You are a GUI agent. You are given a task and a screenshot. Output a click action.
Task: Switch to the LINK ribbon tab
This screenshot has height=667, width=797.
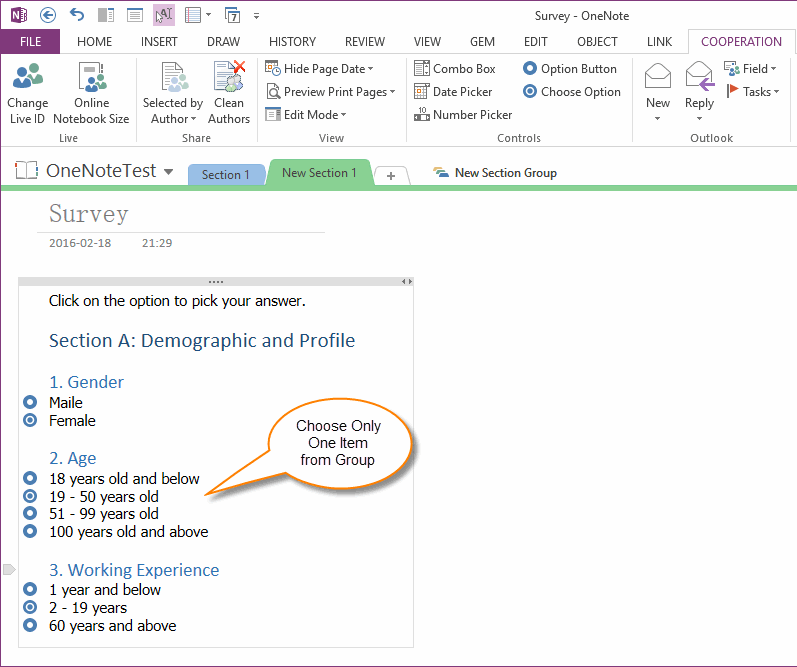[x=659, y=42]
